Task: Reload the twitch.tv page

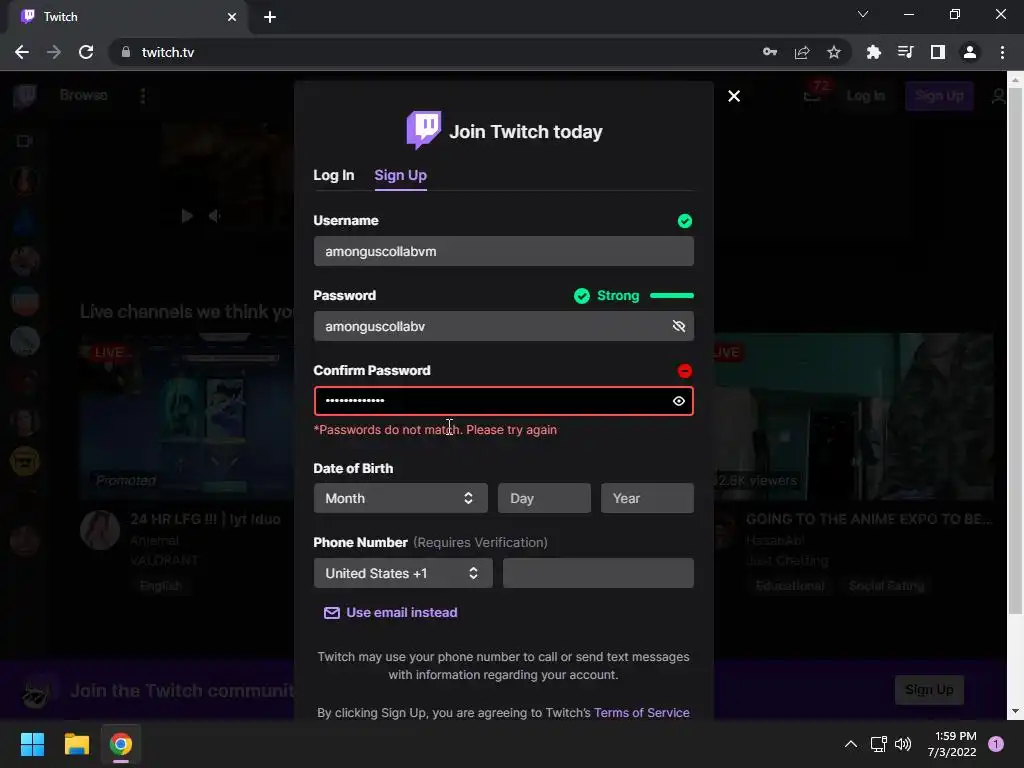Action: tap(86, 52)
